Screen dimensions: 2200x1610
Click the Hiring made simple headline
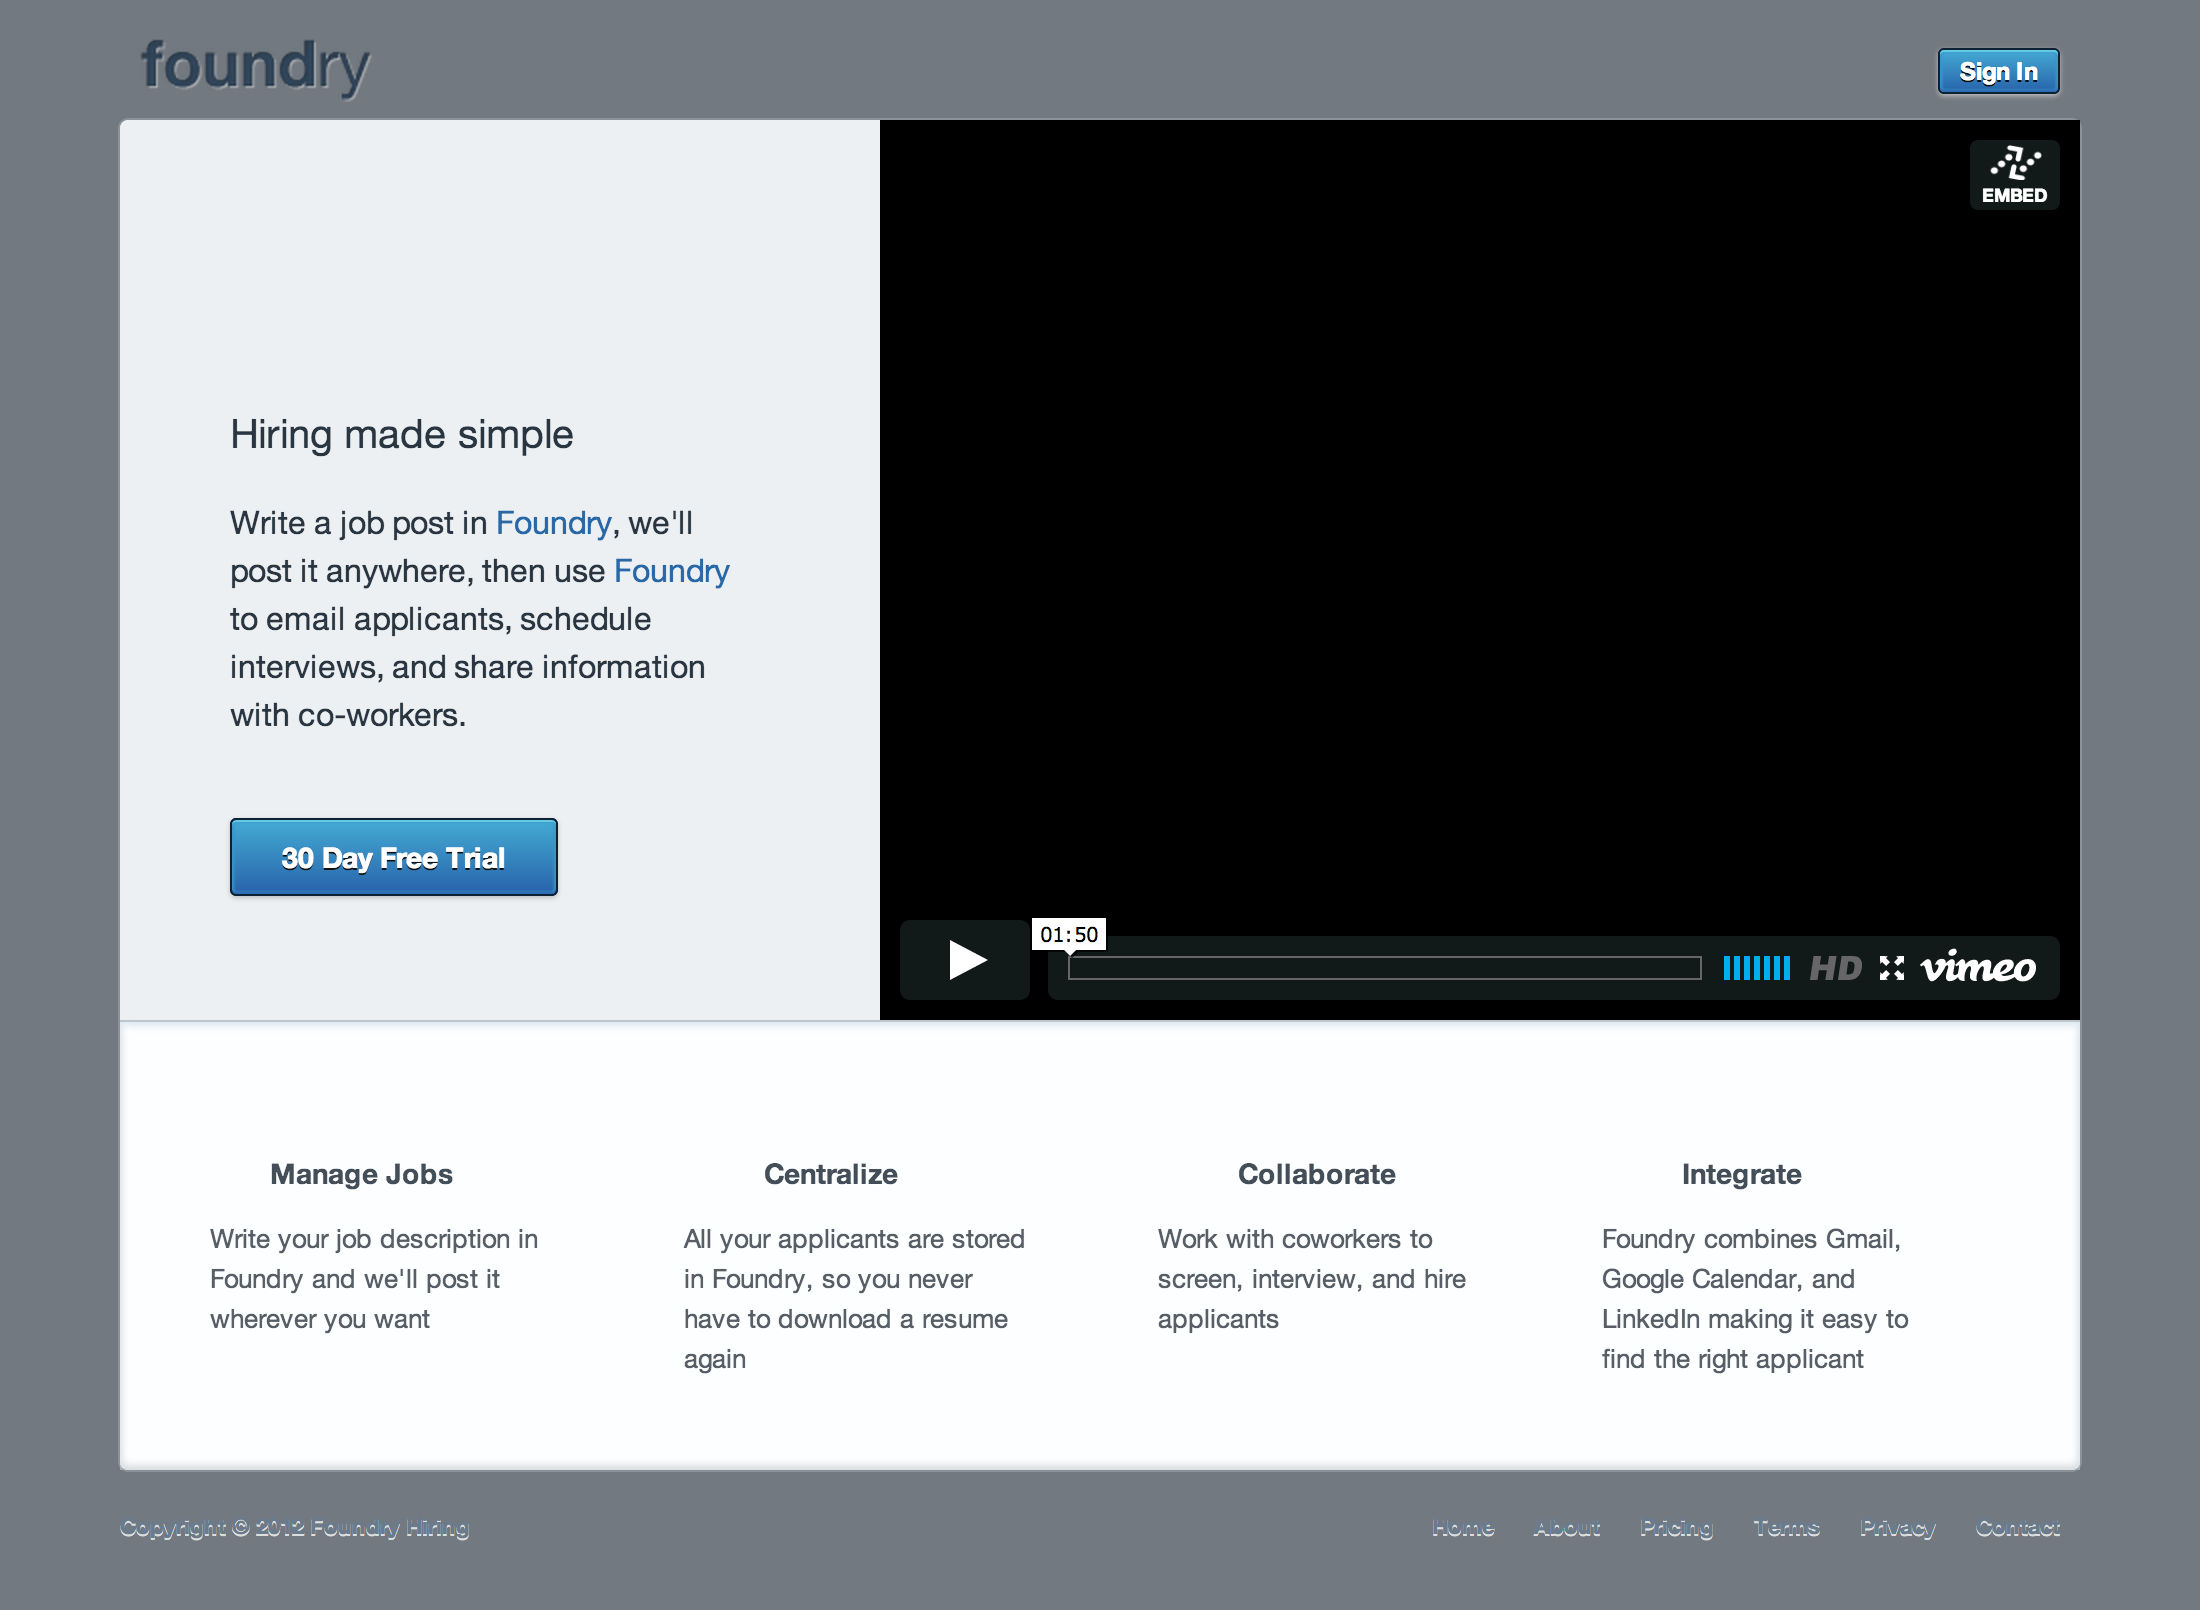pyautogui.click(x=402, y=435)
